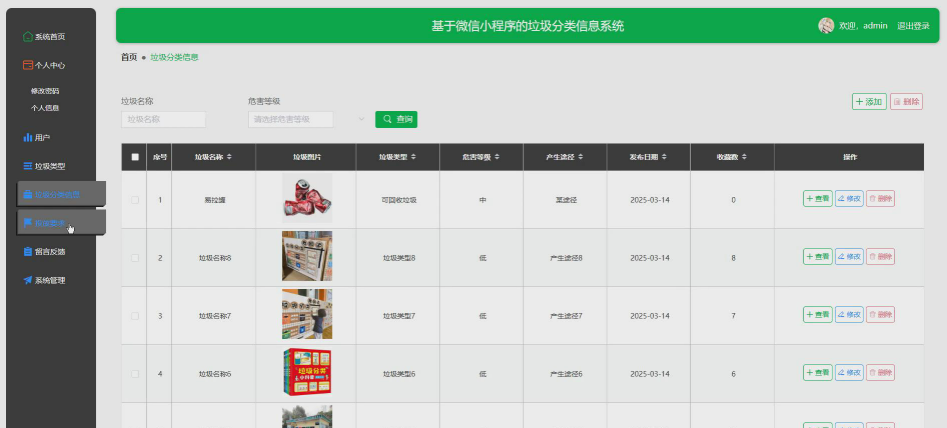Check the checkbox for row 垃圾名称6
The image size is (947, 428).
click(x=135, y=374)
